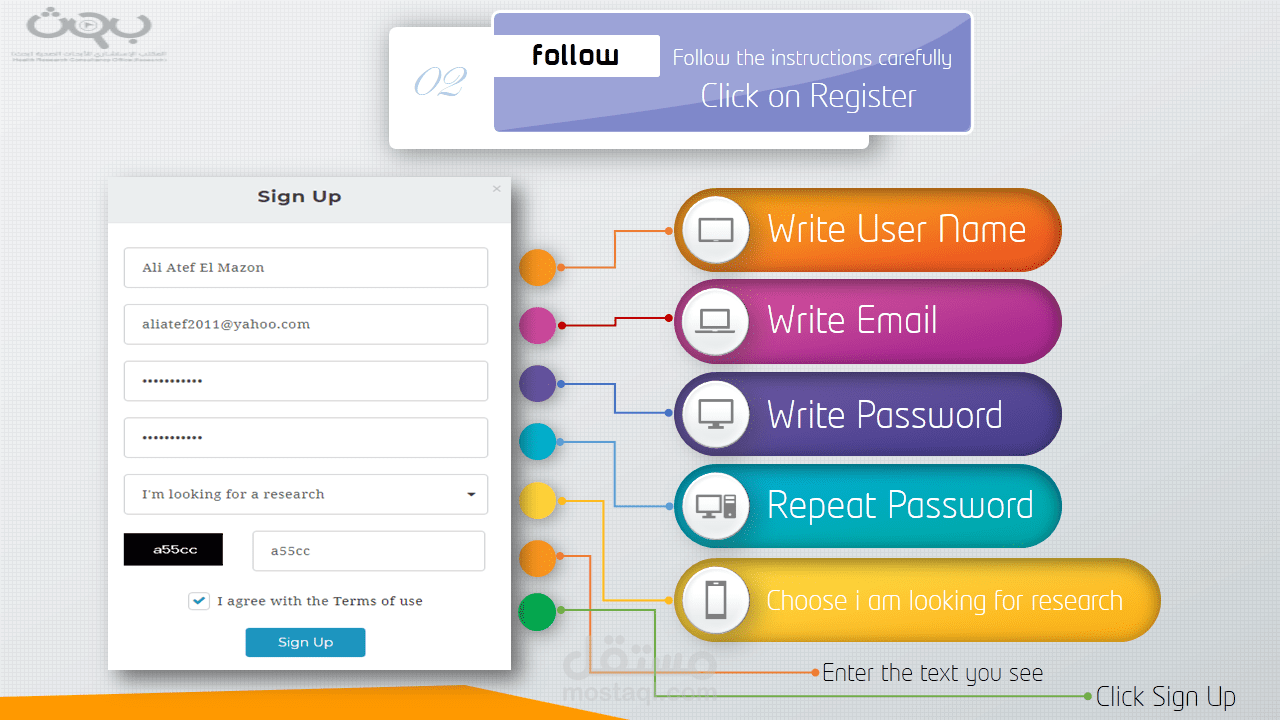Close the Sign Up dialog with X
This screenshot has width=1280, height=720.
(x=497, y=189)
